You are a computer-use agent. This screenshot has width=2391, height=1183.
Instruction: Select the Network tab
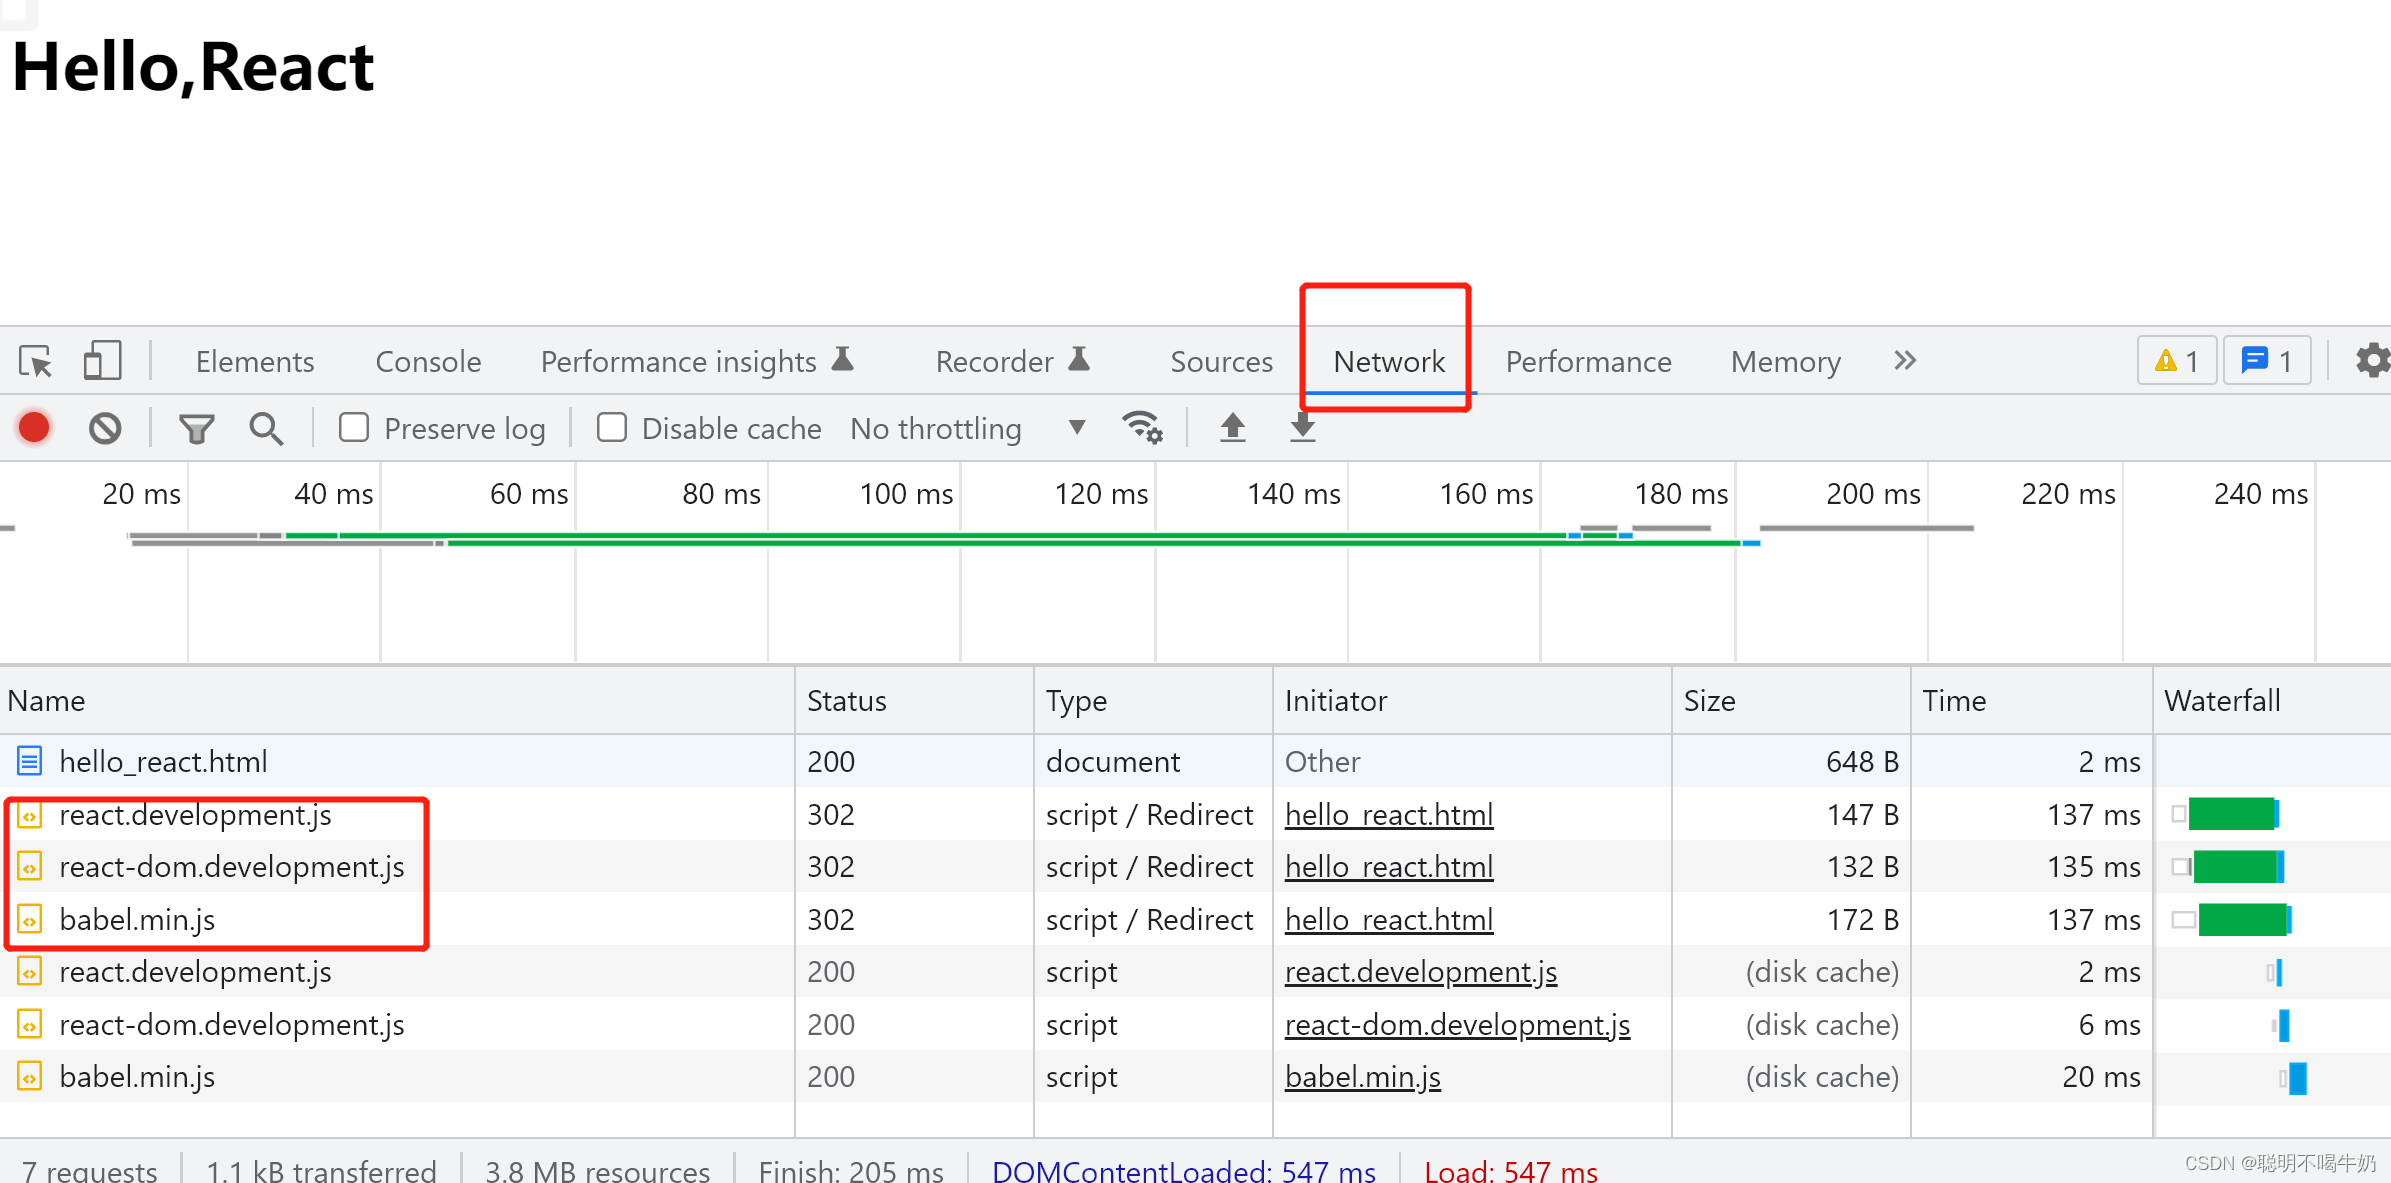[x=1389, y=361]
